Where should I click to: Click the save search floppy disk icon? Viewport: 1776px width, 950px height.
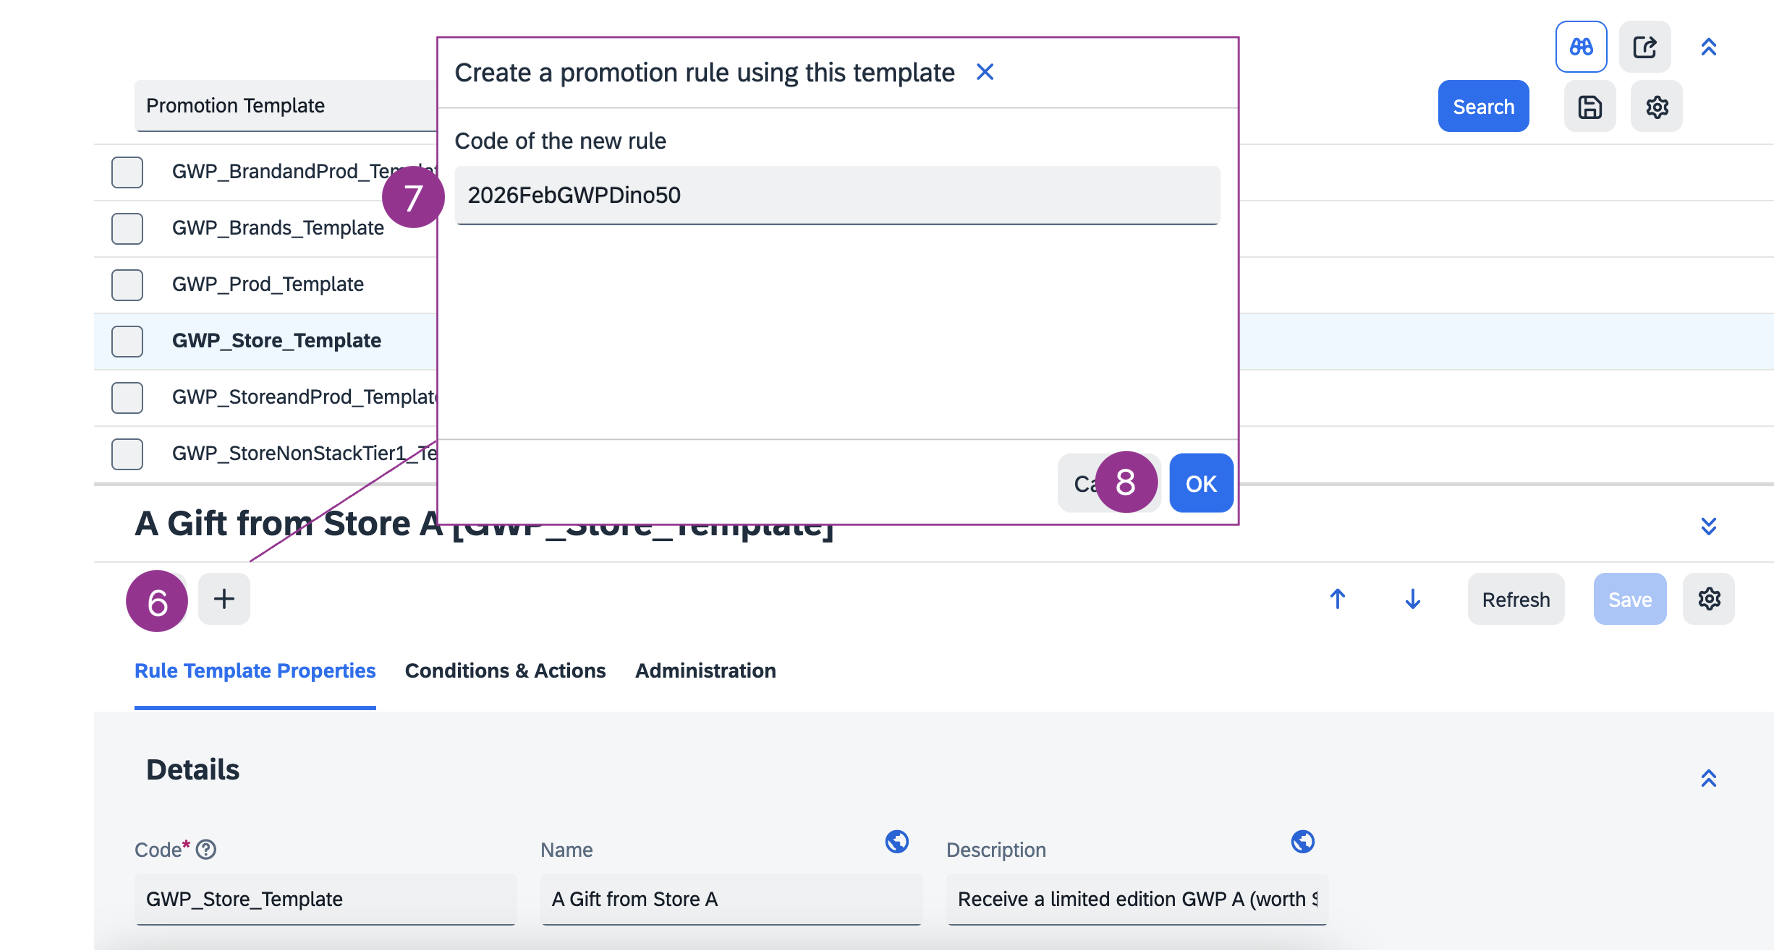[1590, 107]
